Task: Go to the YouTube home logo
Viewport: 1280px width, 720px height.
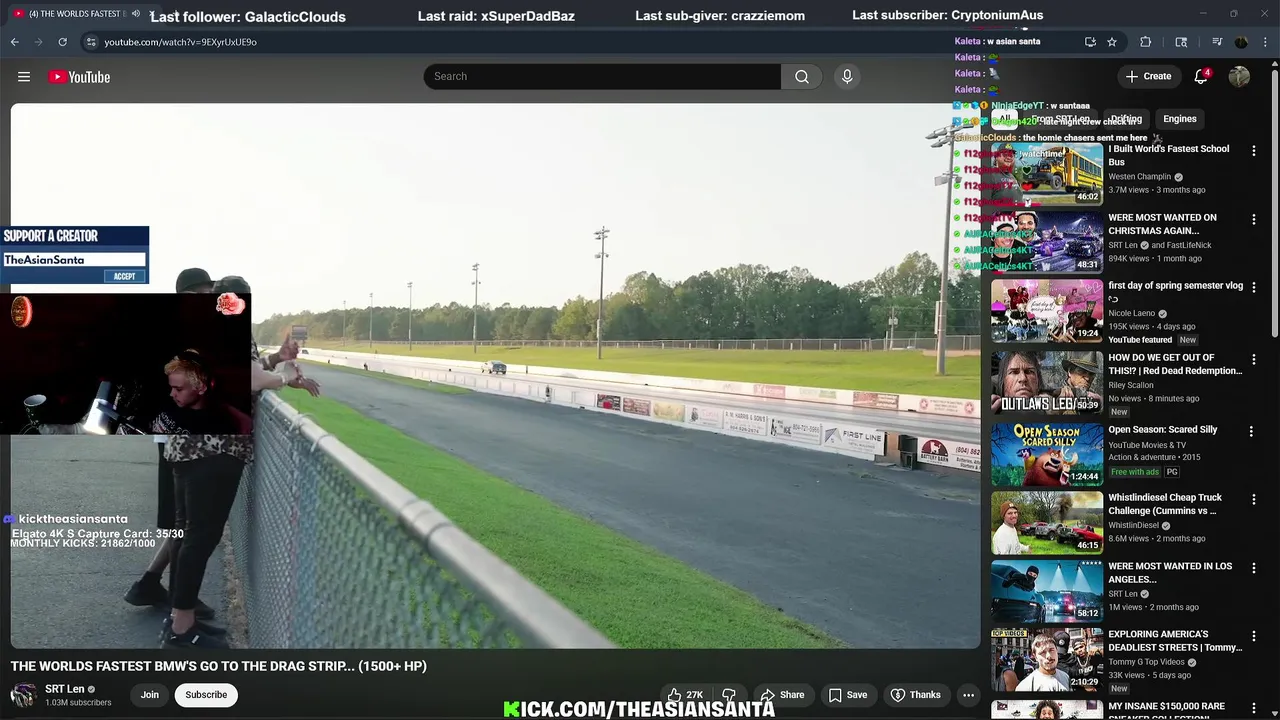Action: click(x=79, y=77)
